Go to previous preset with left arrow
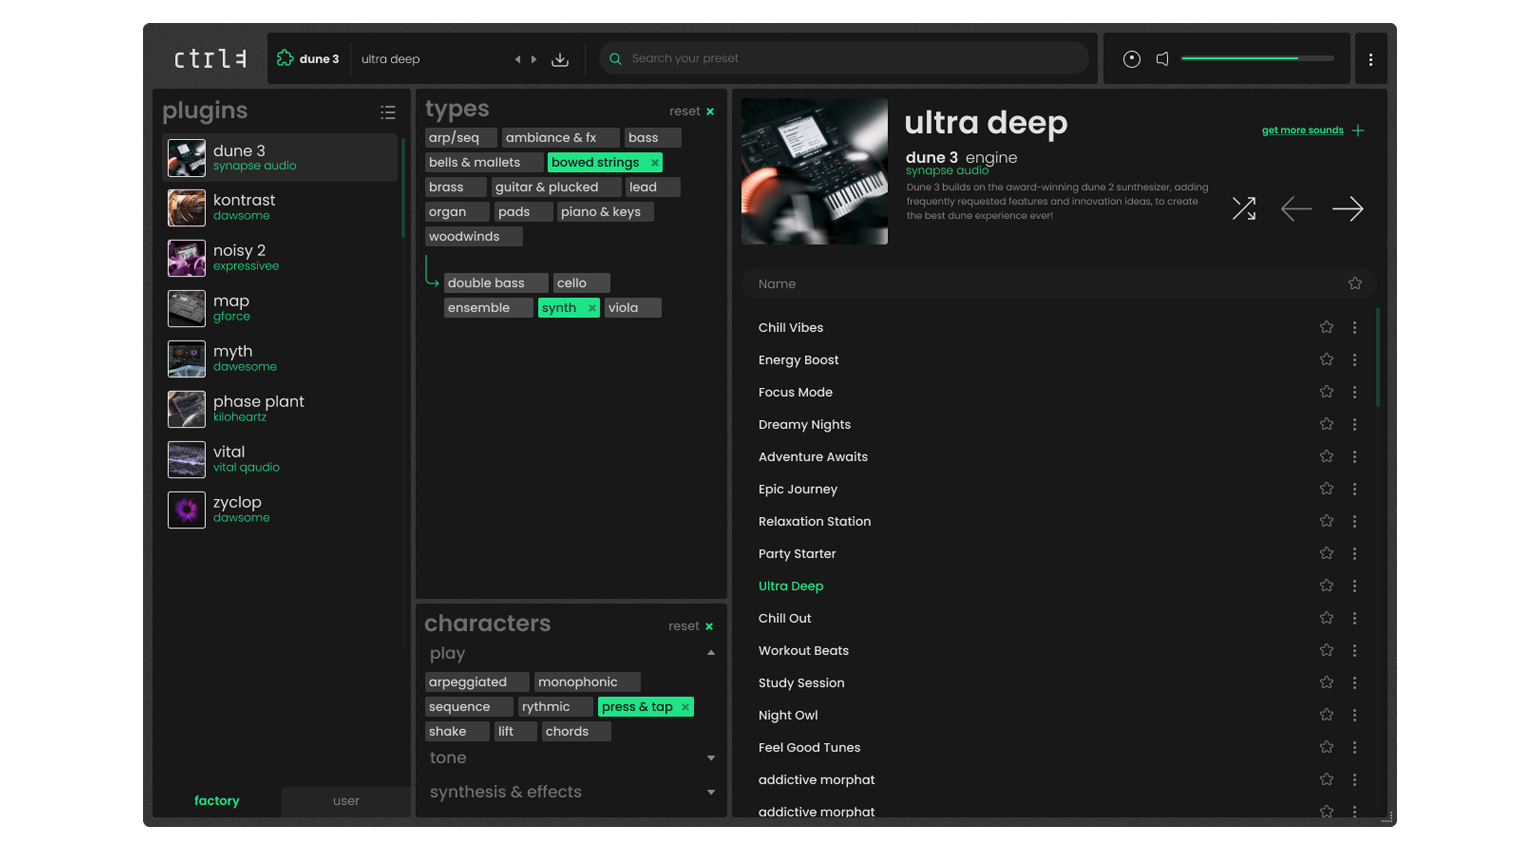This screenshot has height=850, width=1540. click(1296, 208)
